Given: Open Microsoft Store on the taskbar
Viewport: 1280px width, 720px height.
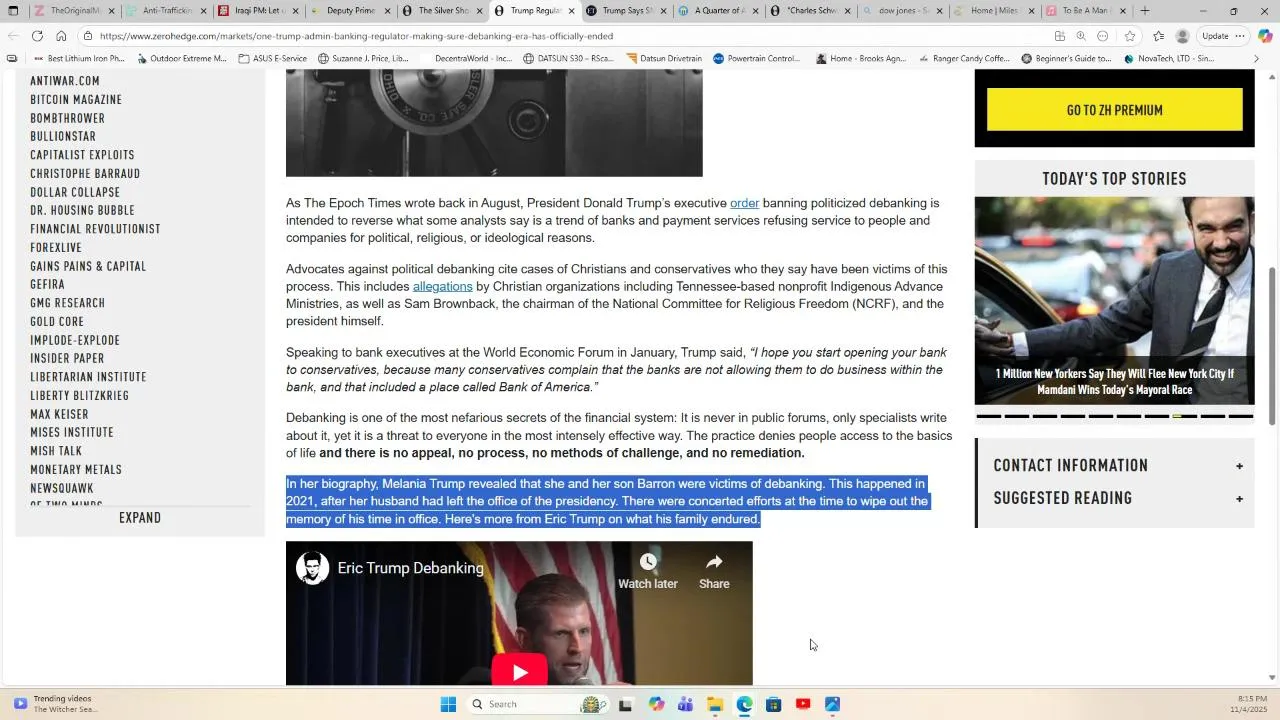Looking at the screenshot, I should coord(773,704).
